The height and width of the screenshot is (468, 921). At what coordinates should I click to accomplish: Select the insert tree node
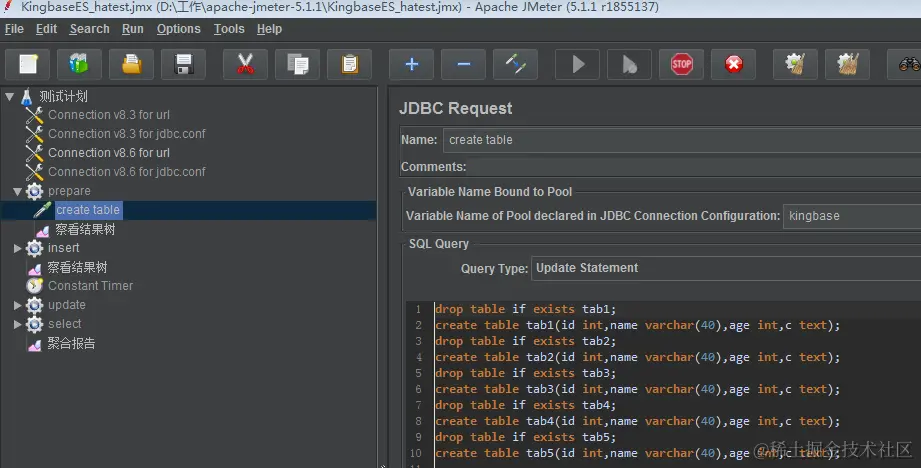63,248
